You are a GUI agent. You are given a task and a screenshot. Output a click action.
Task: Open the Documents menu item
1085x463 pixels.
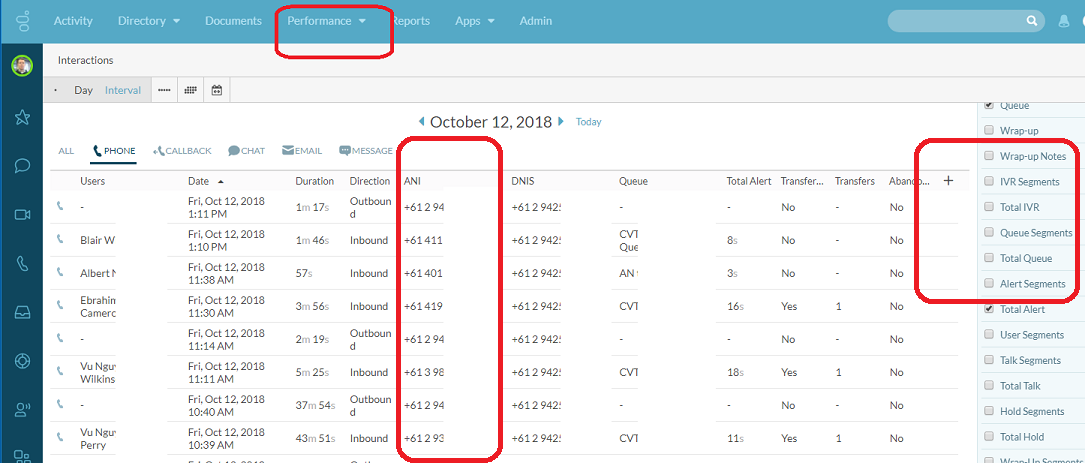[x=233, y=21]
